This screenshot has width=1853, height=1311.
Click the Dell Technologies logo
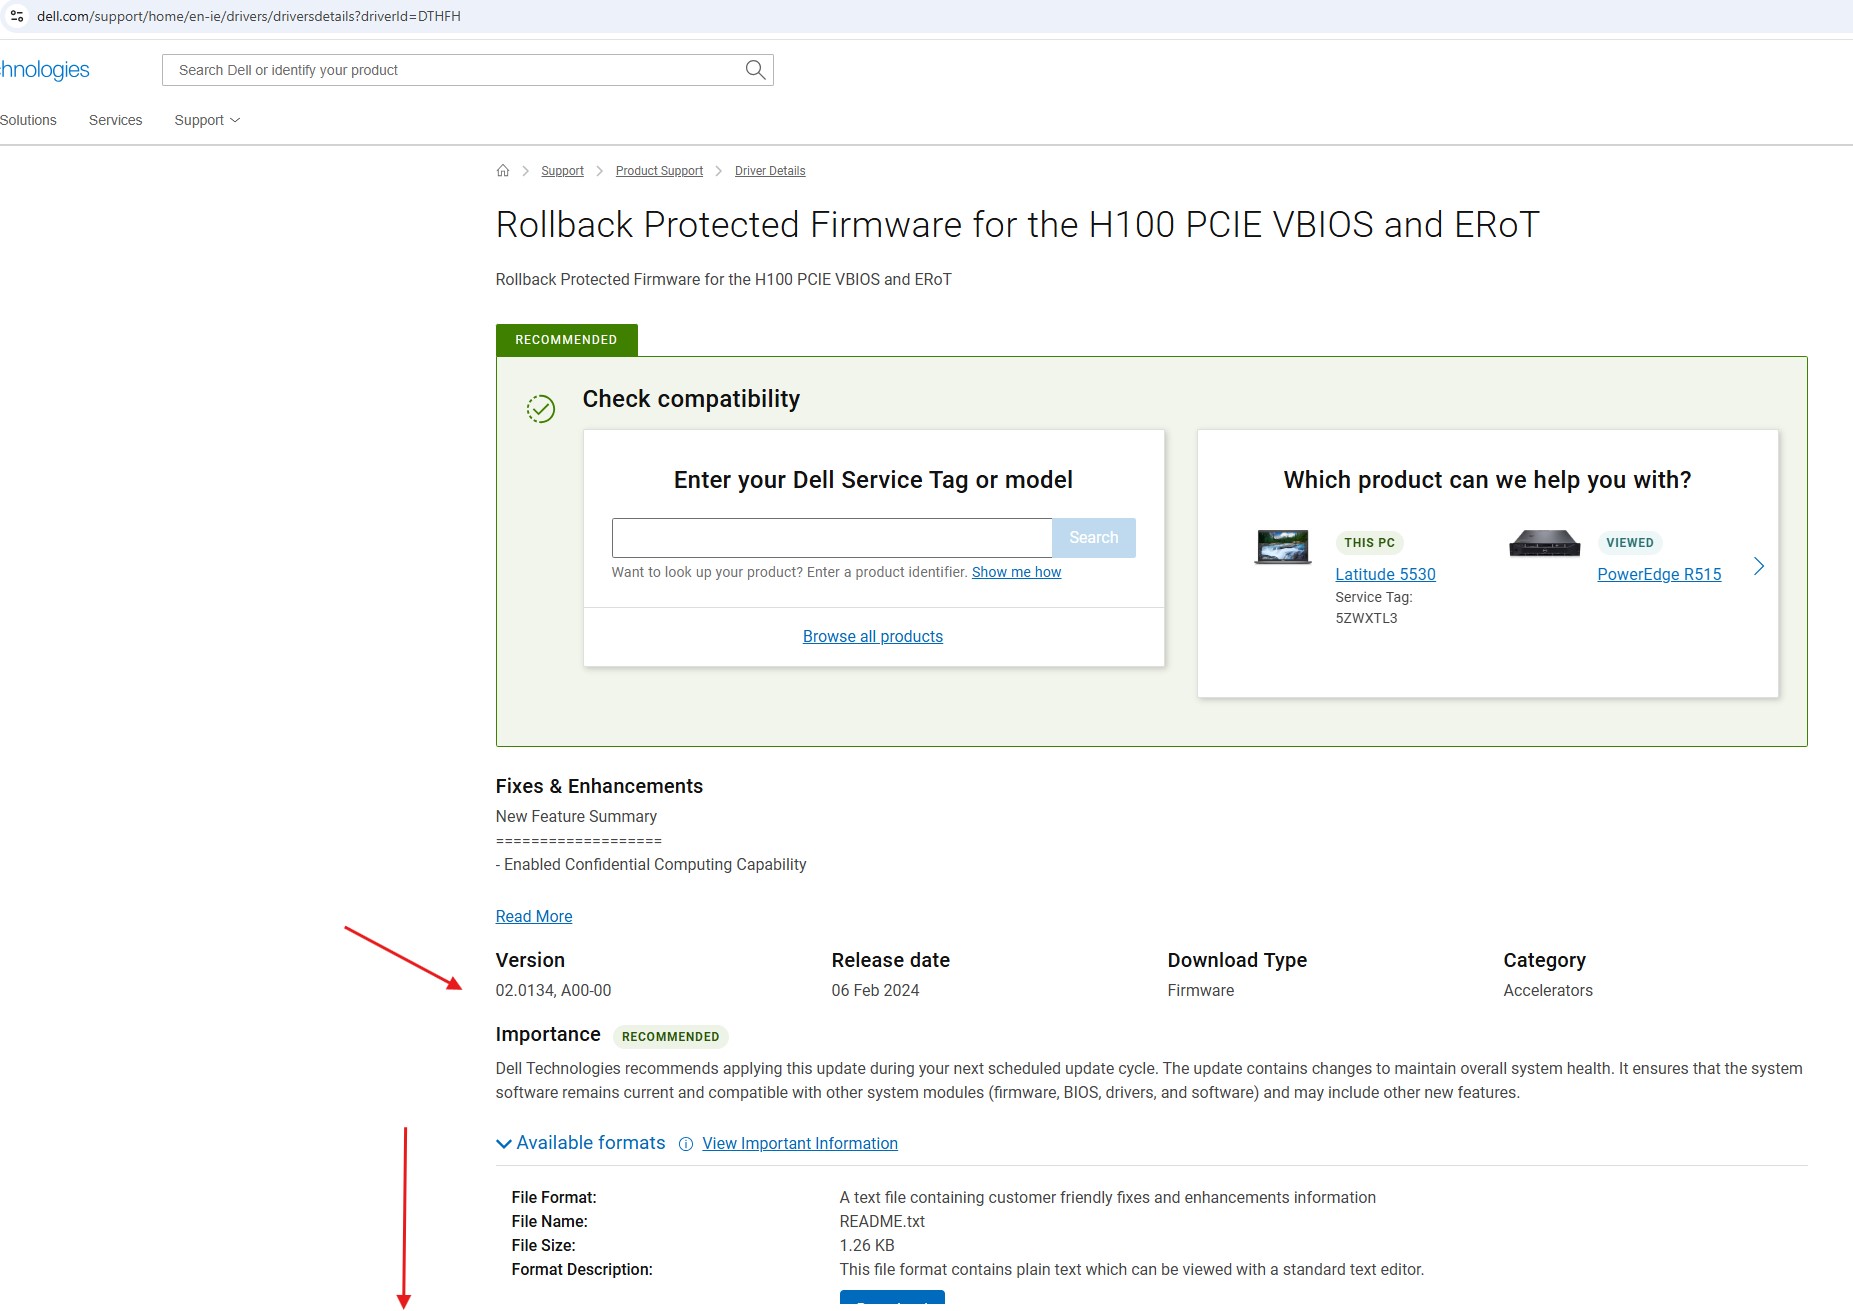coord(43,69)
